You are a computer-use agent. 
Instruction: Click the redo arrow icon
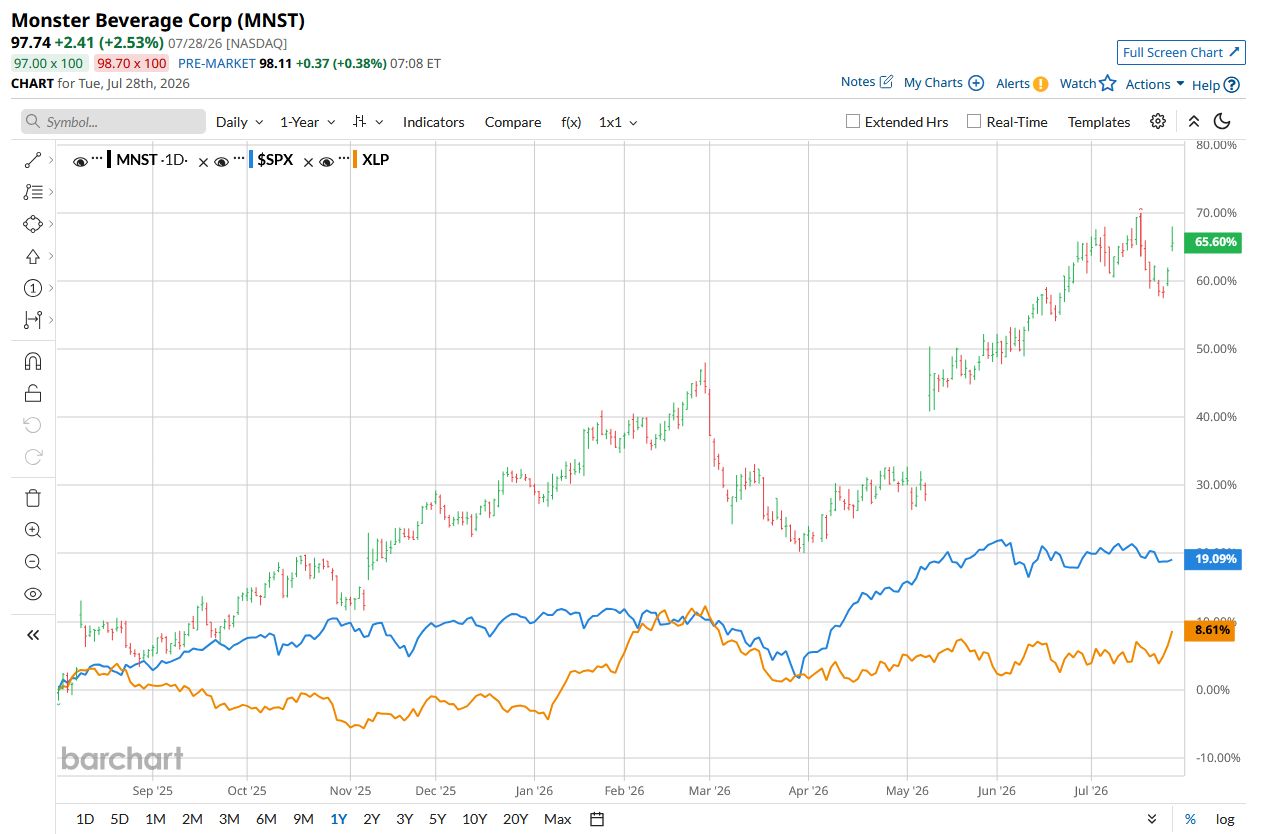[32, 457]
